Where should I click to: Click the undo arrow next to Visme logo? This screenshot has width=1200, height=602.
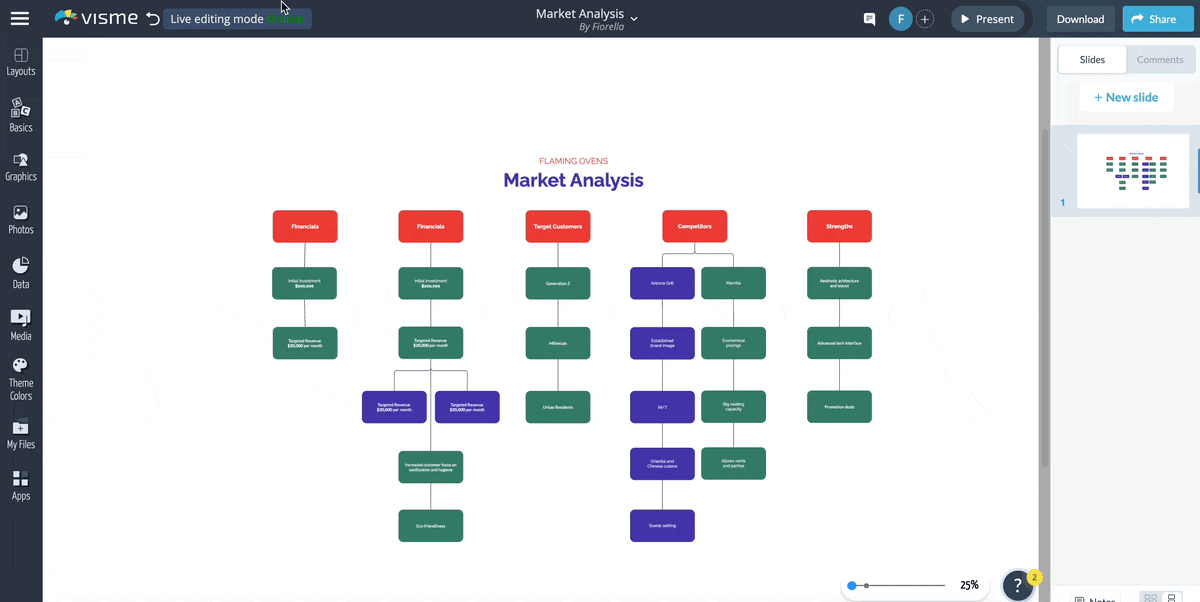(x=150, y=18)
